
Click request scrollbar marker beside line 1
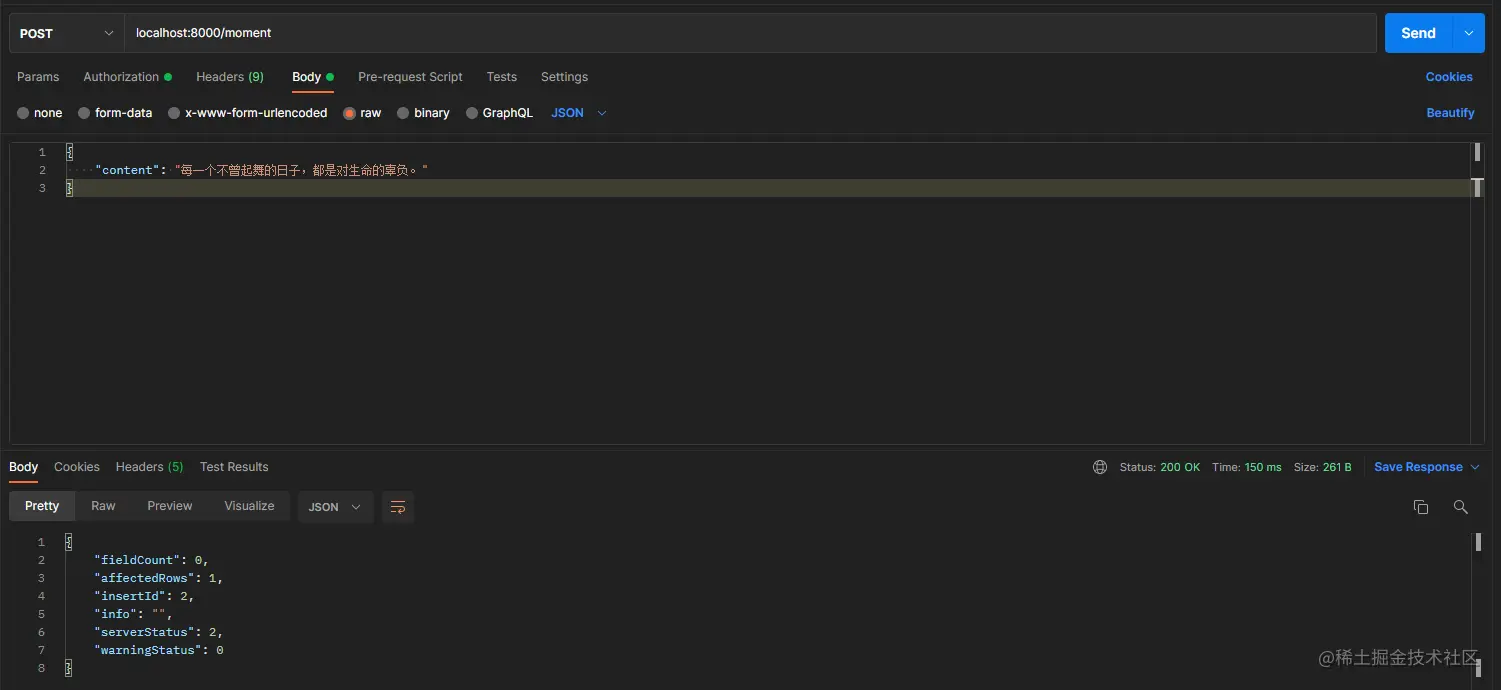tap(1476, 152)
